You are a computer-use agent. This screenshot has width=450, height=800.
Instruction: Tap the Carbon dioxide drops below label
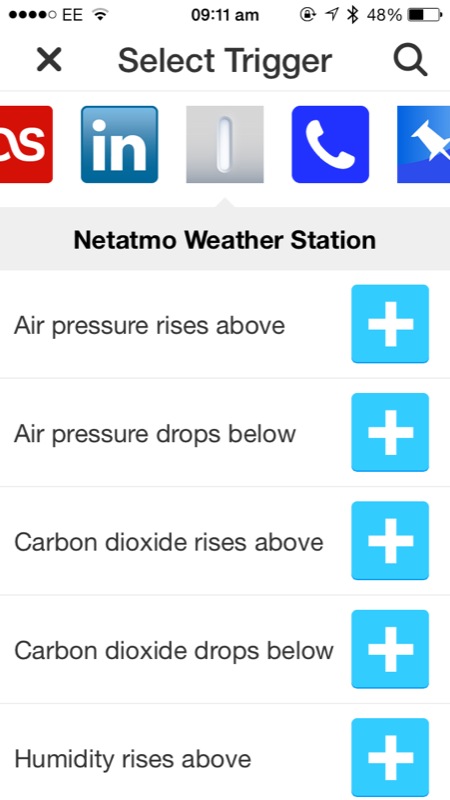[x=173, y=651]
